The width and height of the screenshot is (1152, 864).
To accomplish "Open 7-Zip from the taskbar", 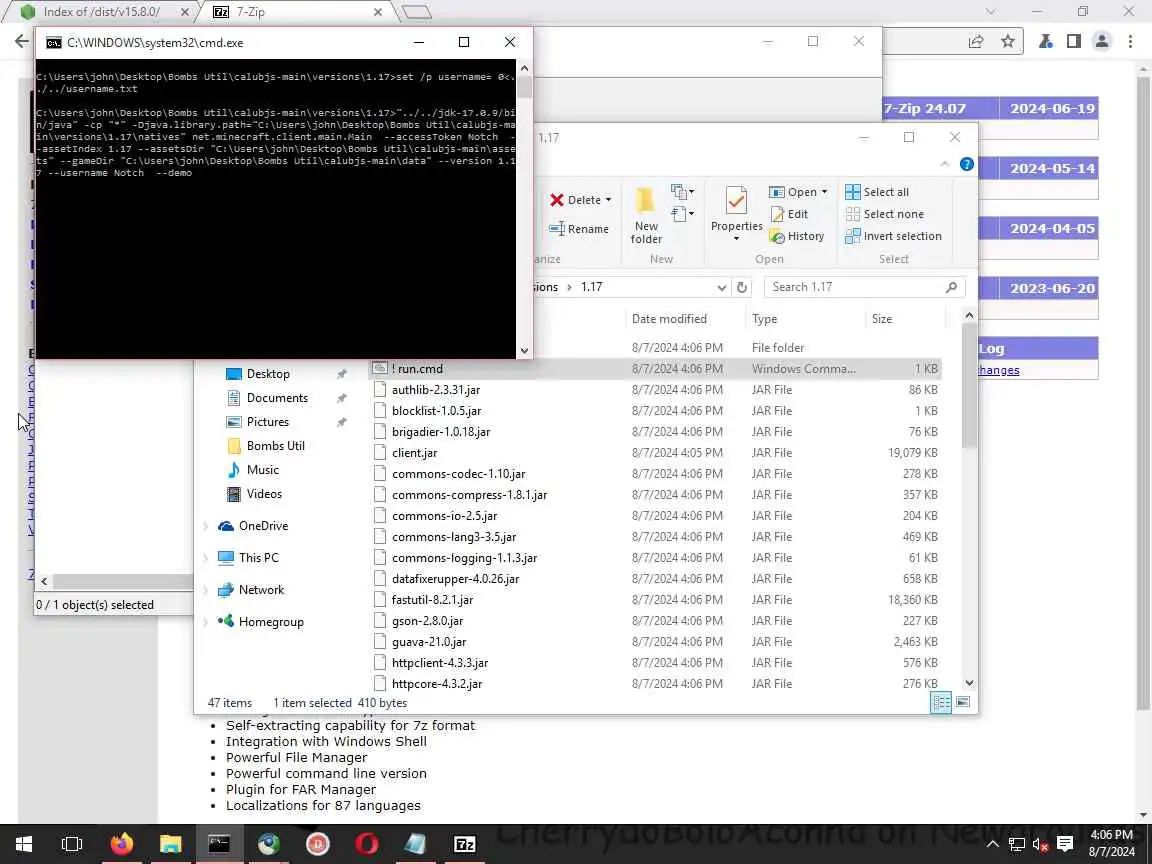I will click(464, 844).
